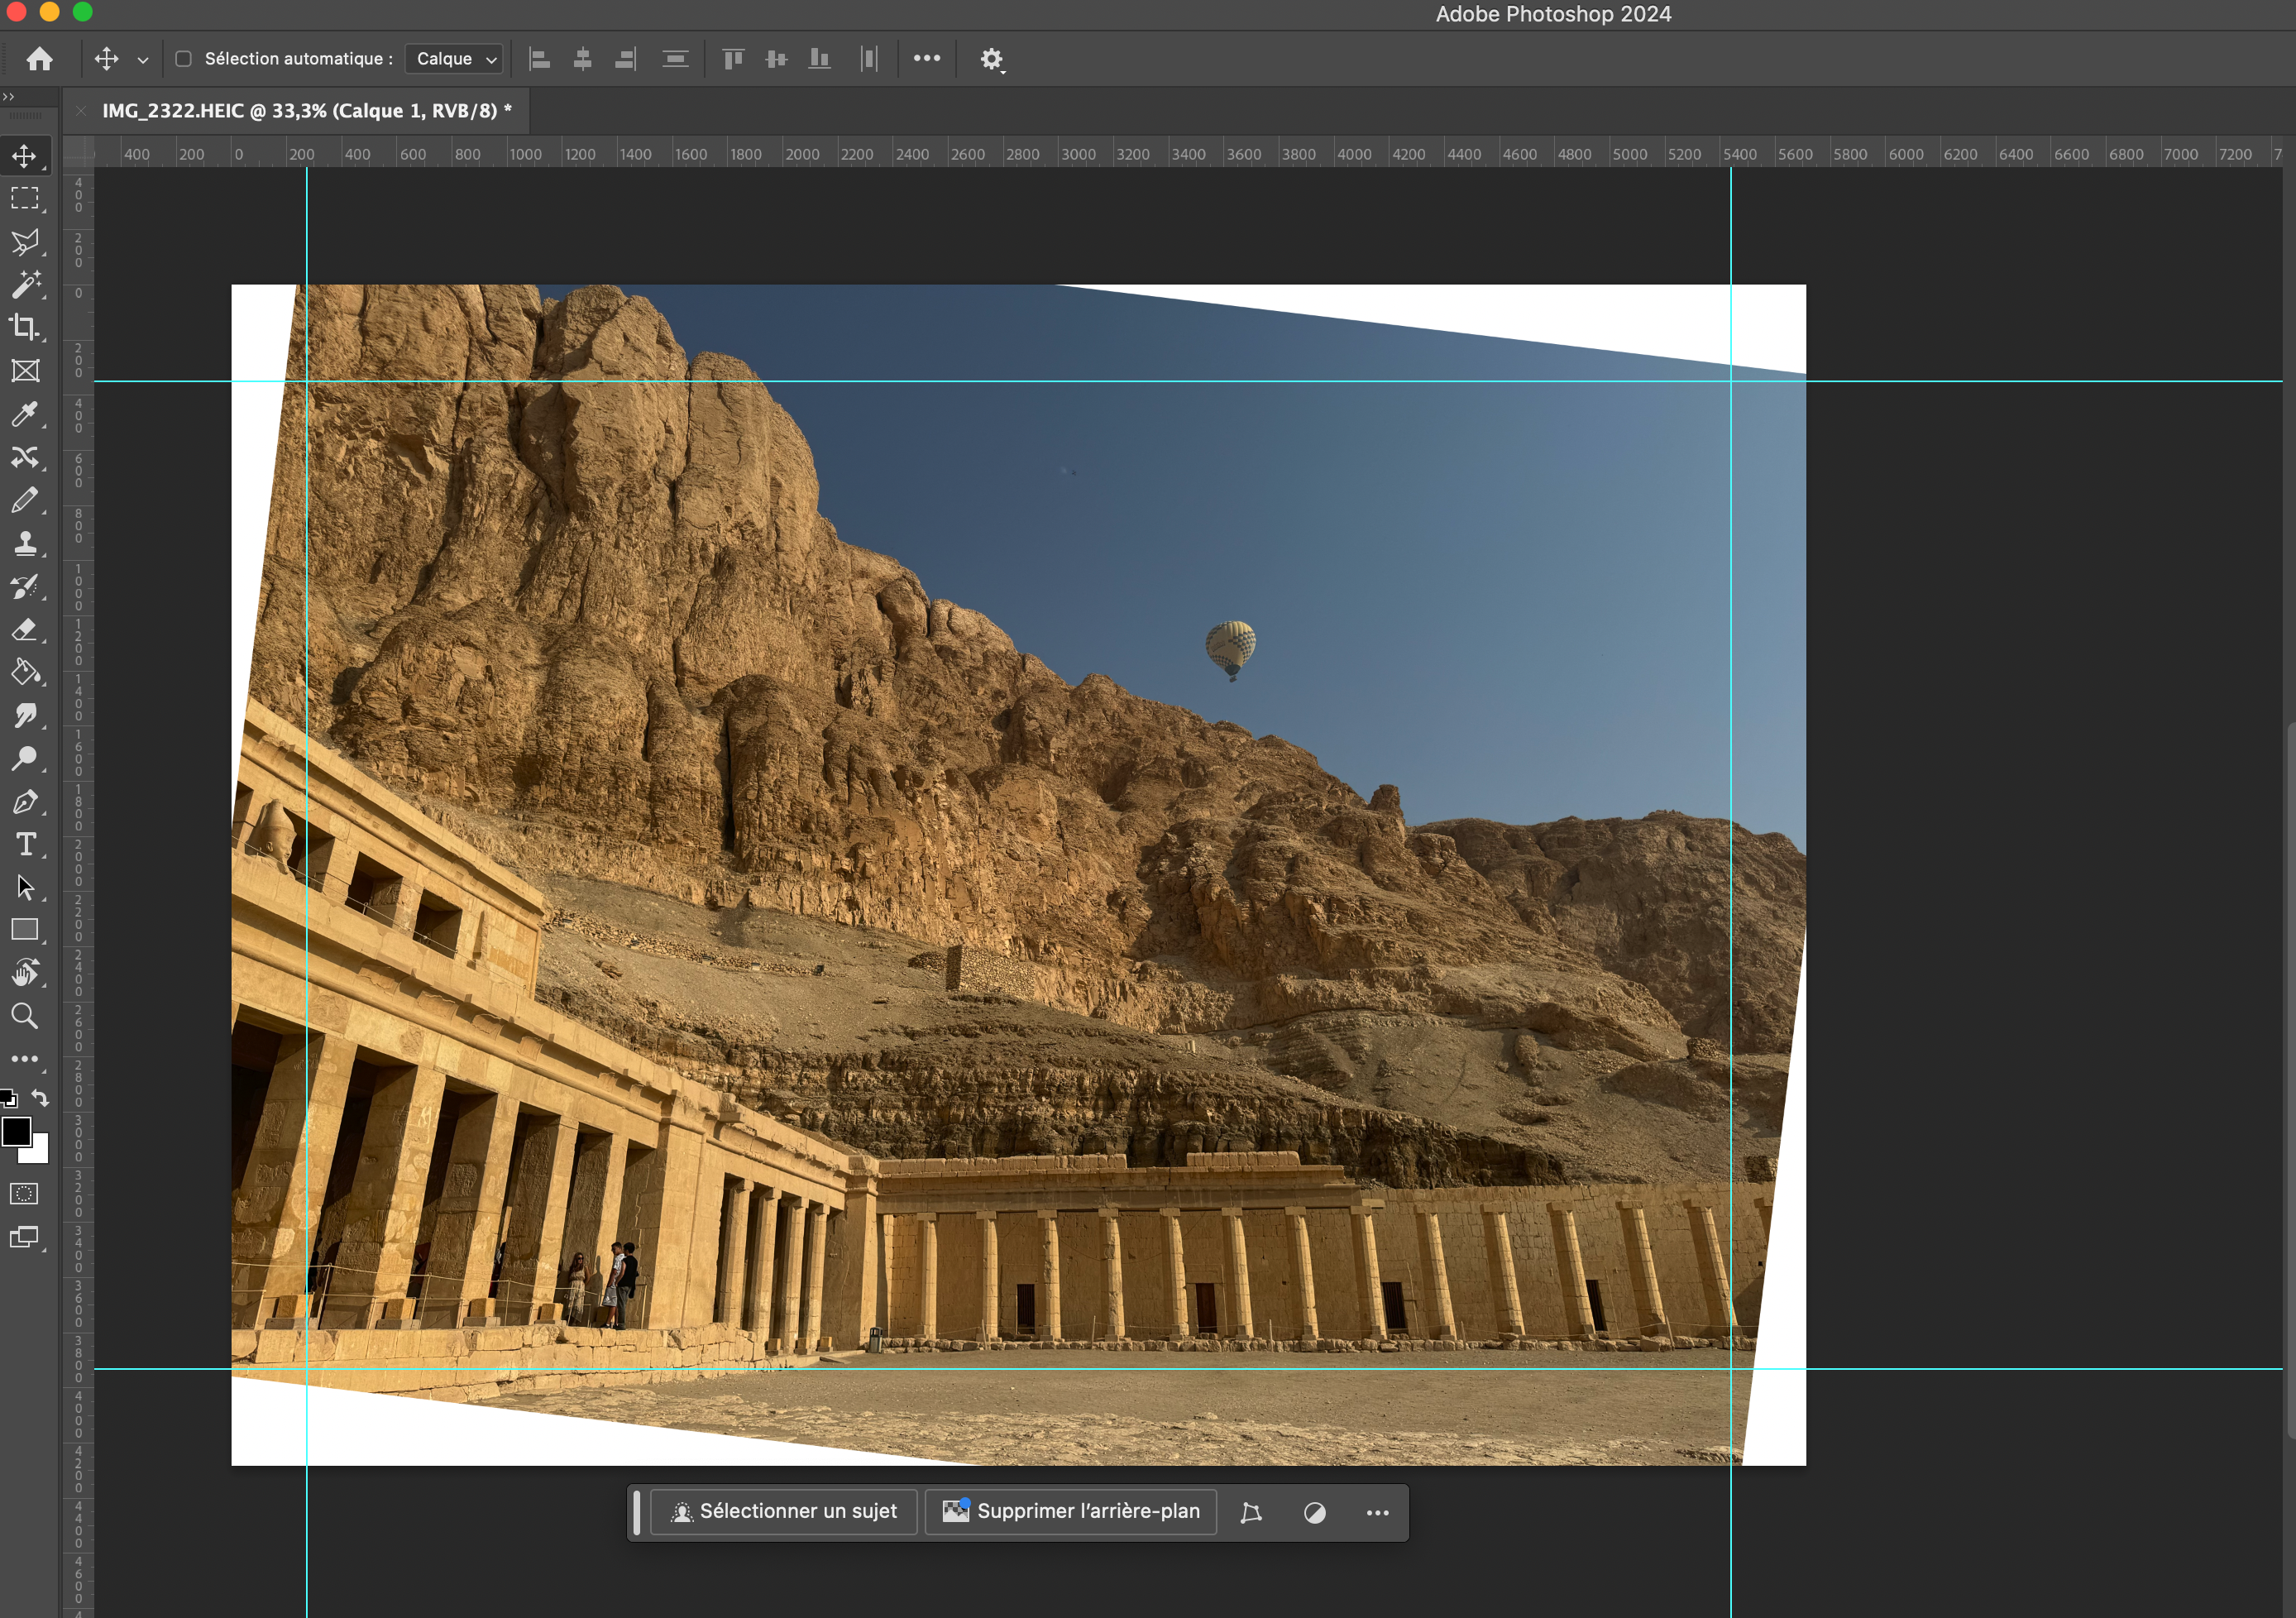Enable the Sélection automatique checkbox
This screenshot has width=2296, height=1618.
point(184,59)
